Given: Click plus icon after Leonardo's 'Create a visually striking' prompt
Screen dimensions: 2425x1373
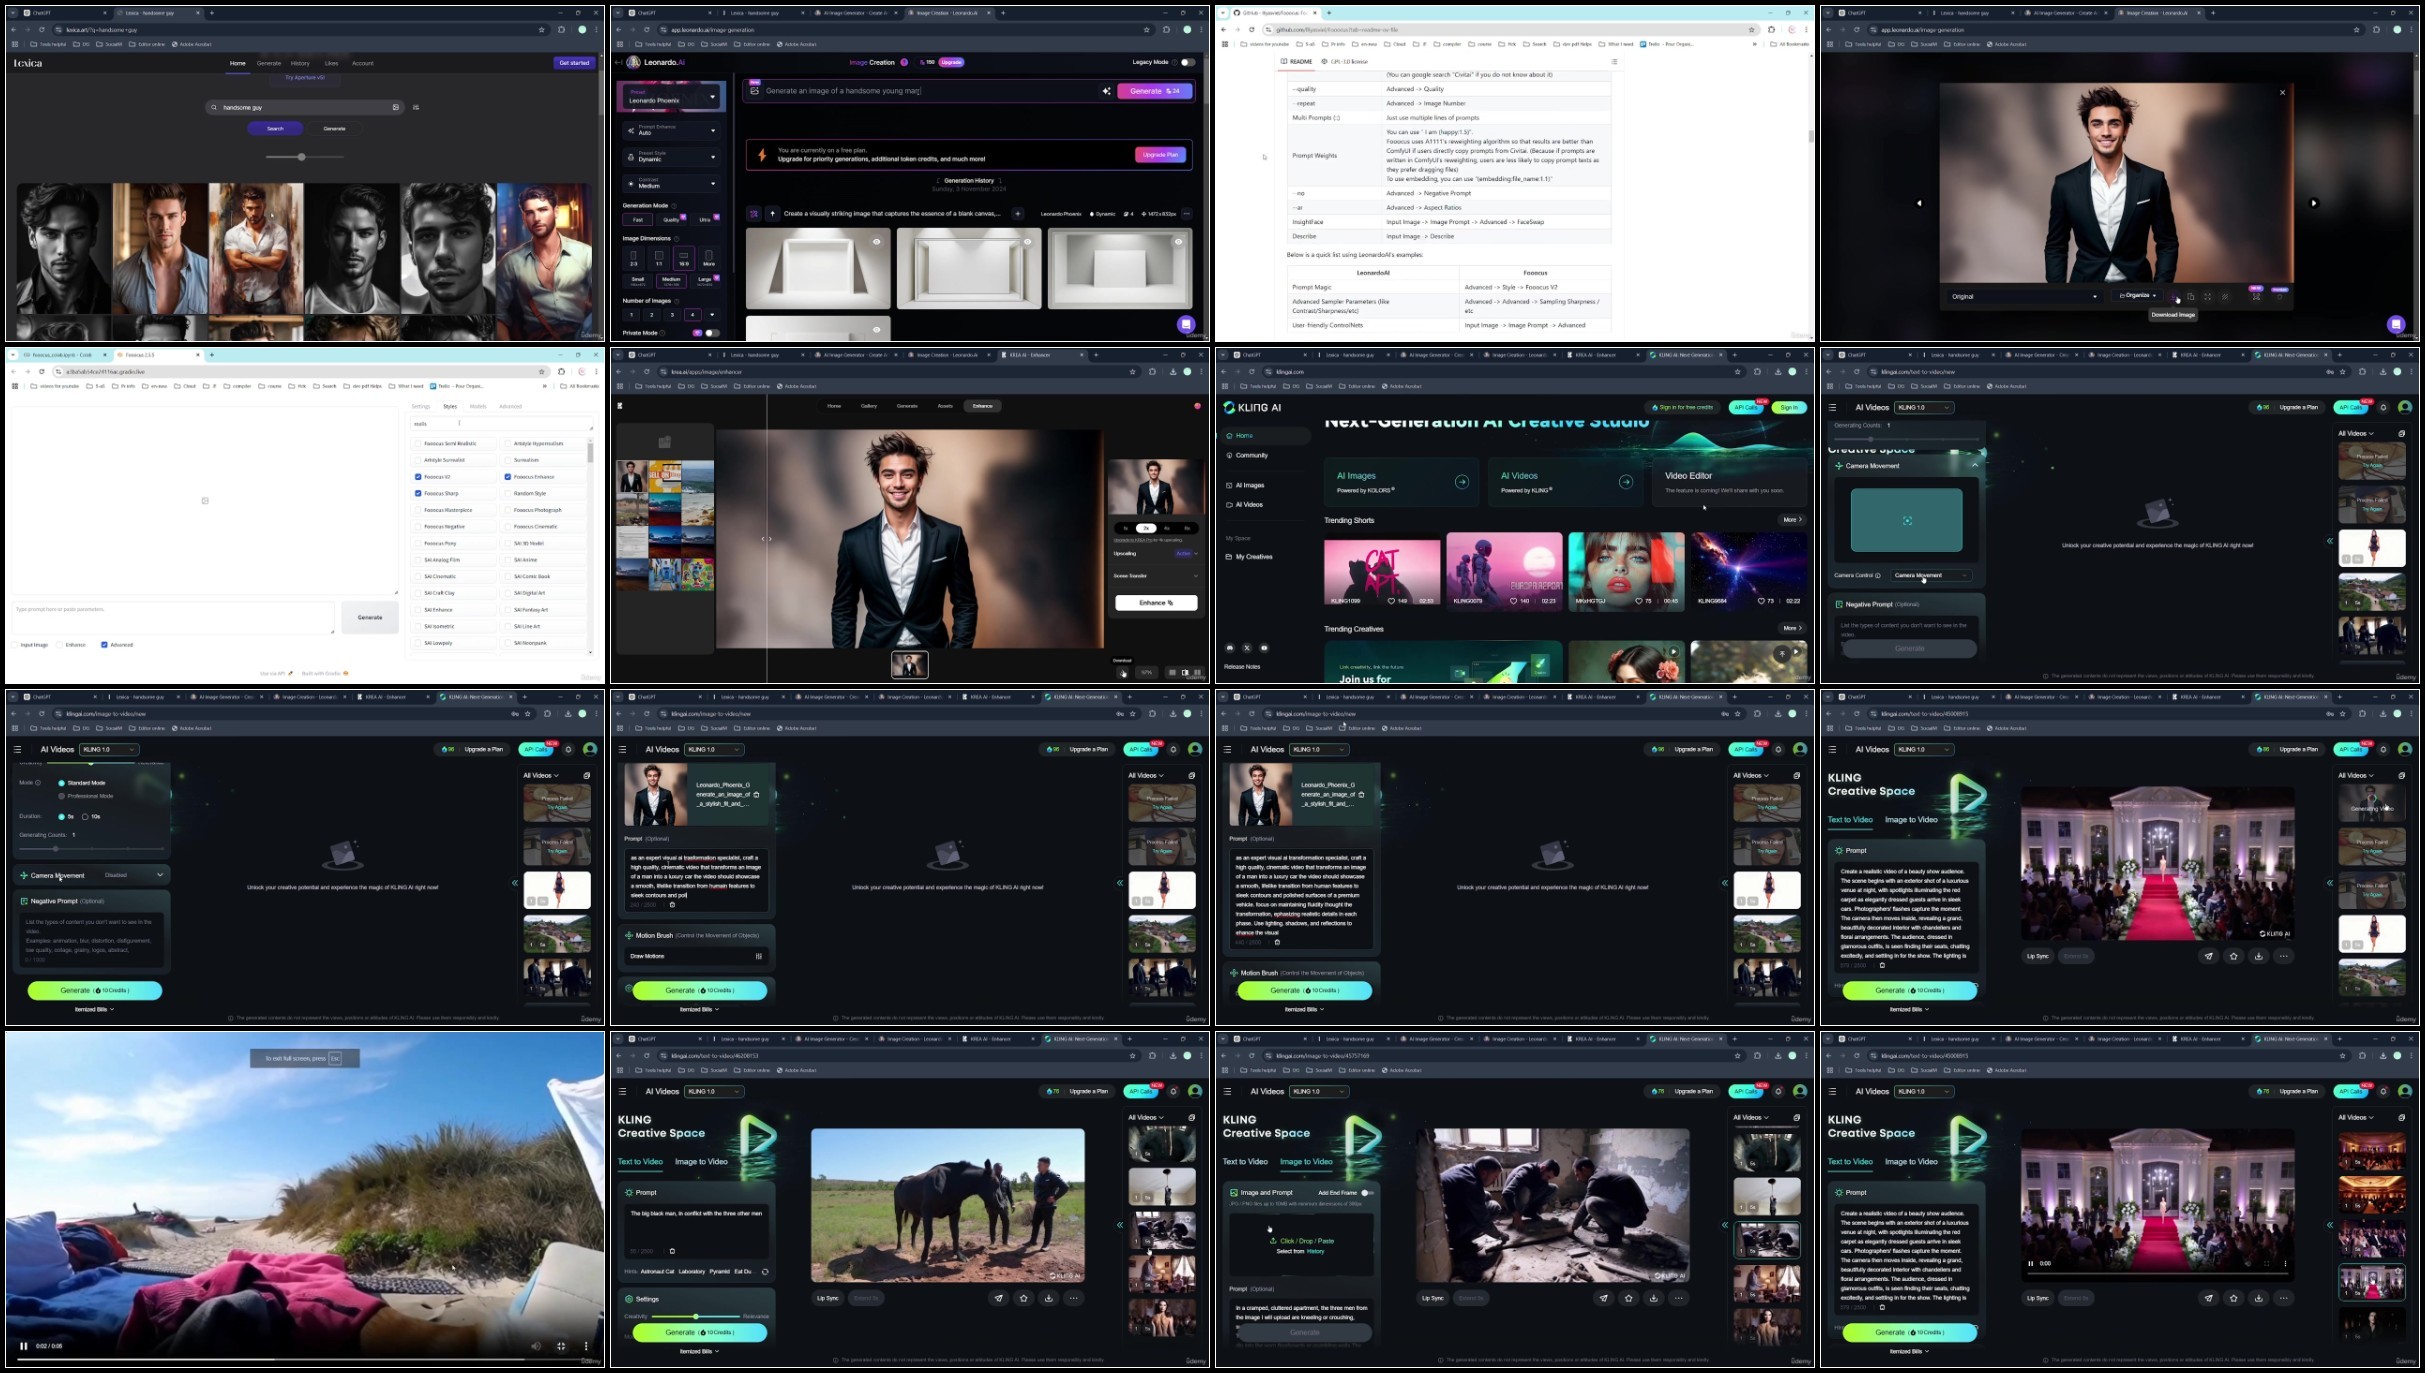Looking at the screenshot, I should pyautogui.click(x=1017, y=213).
